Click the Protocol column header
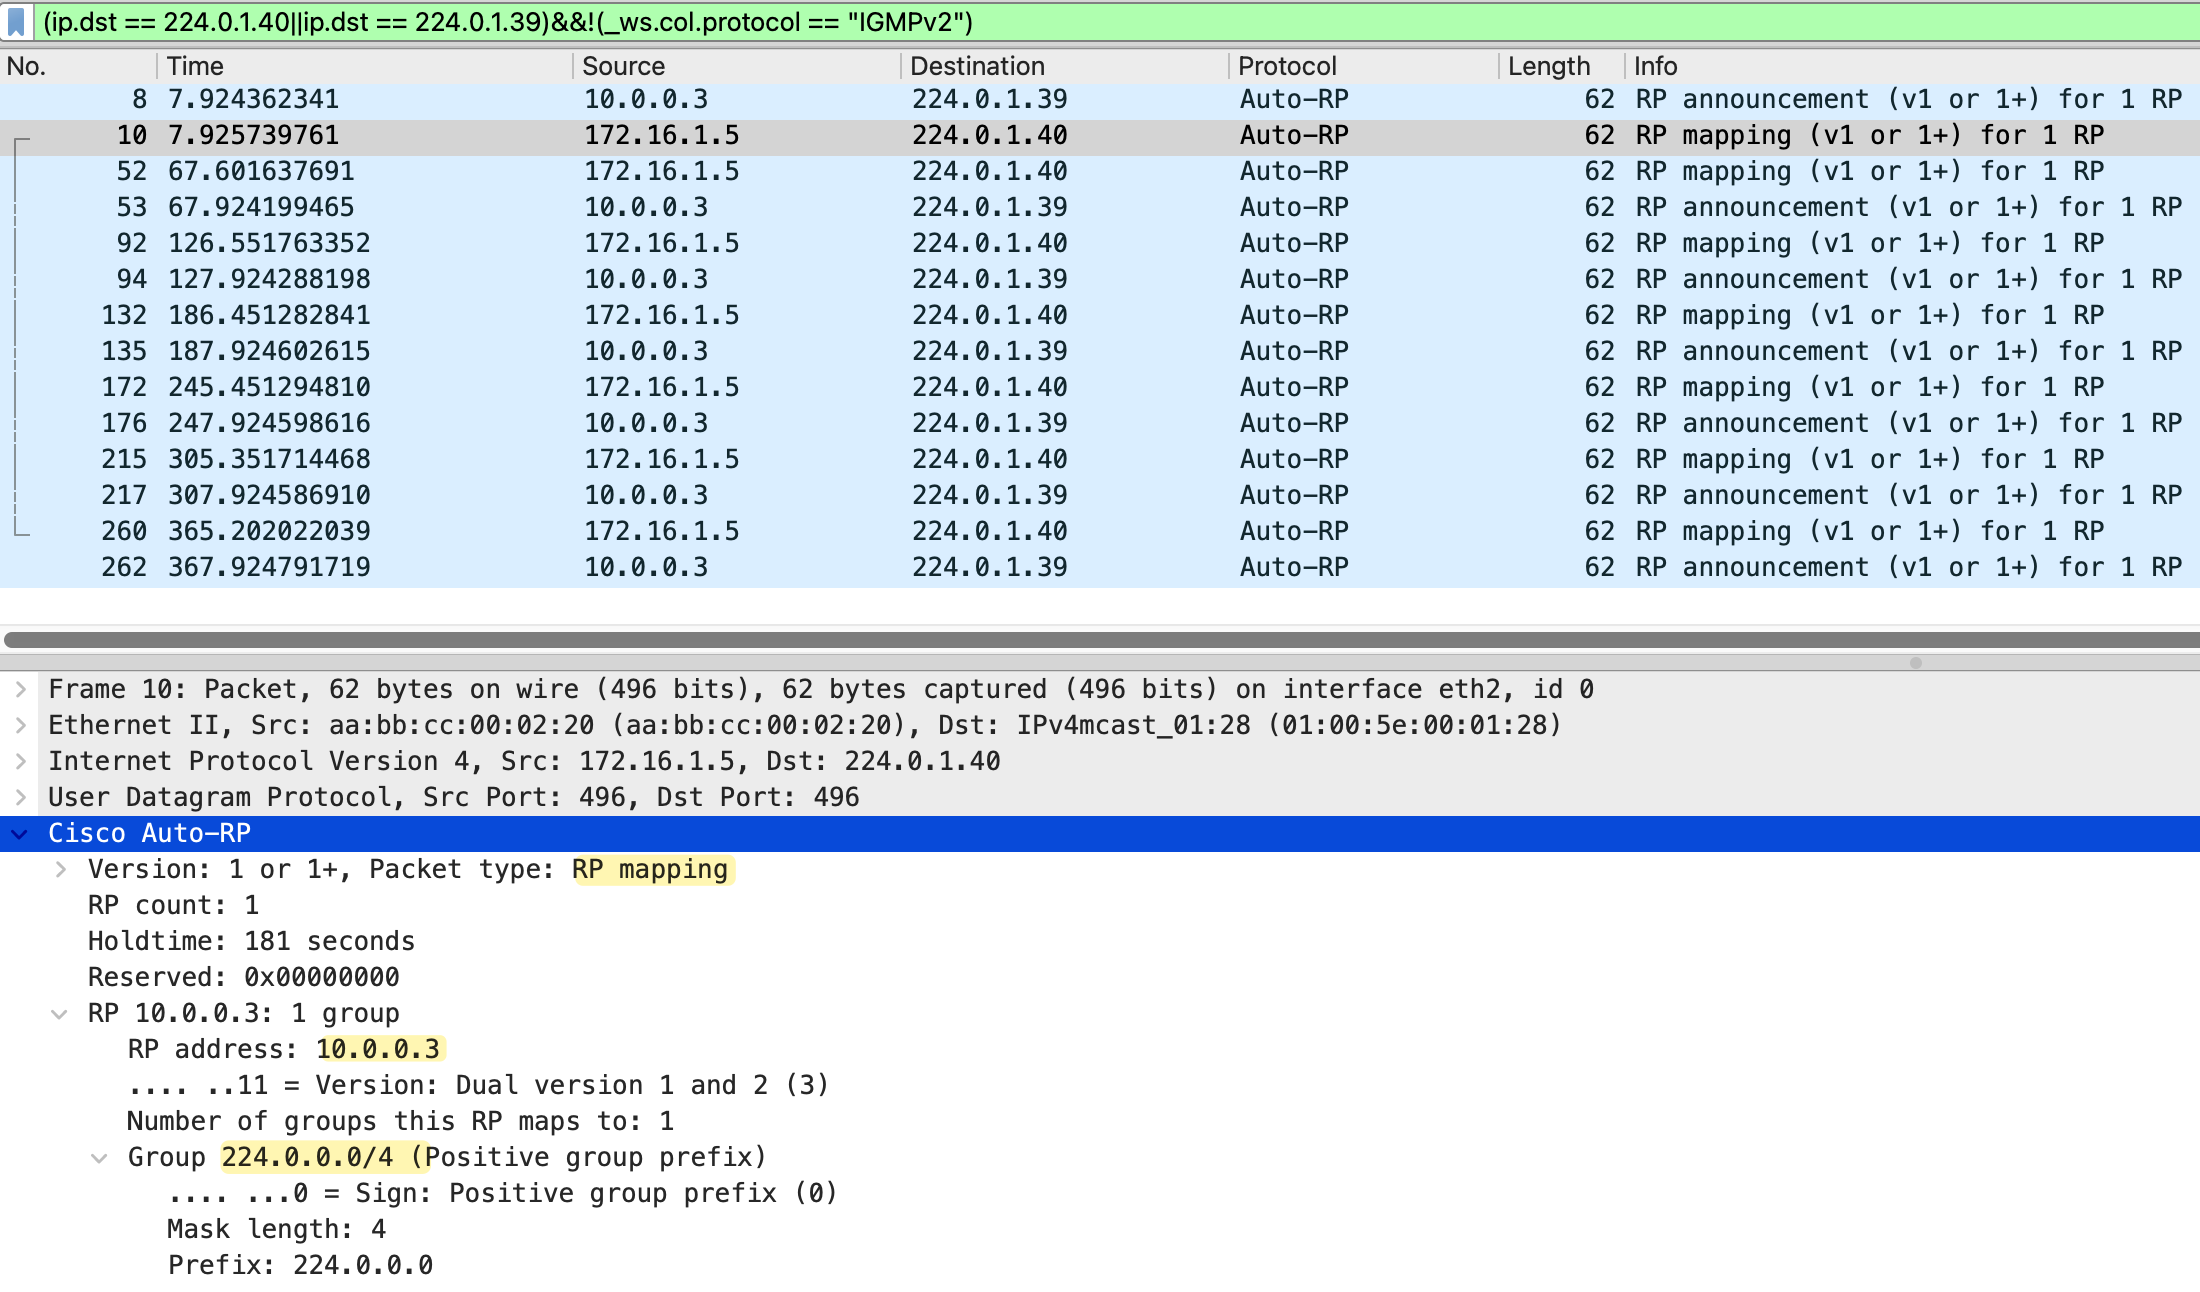This screenshot has height=1292, width=2200. point(1287,66)
